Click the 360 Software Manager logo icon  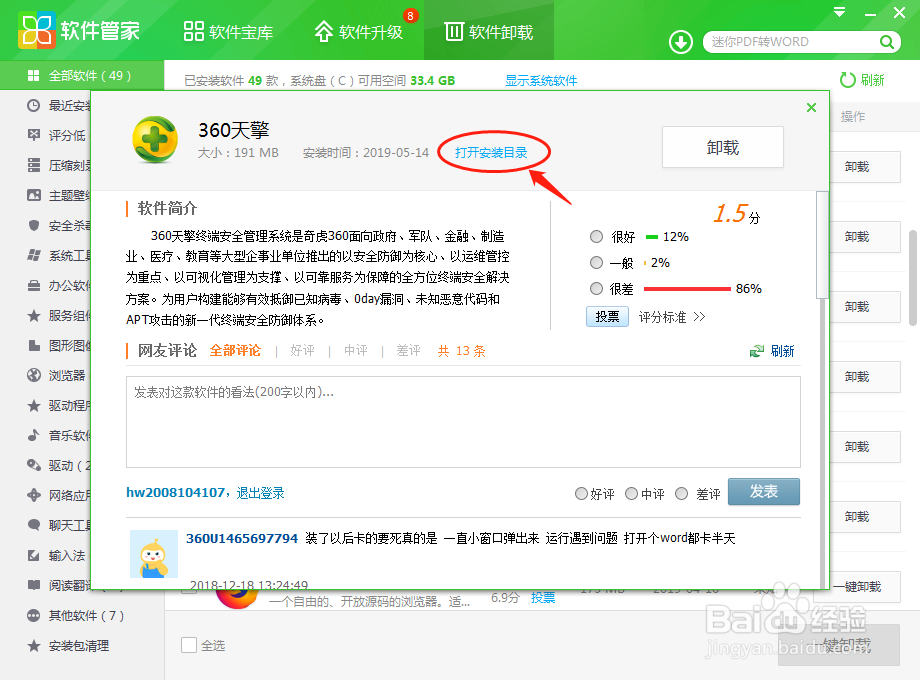[x=36, y=30]
